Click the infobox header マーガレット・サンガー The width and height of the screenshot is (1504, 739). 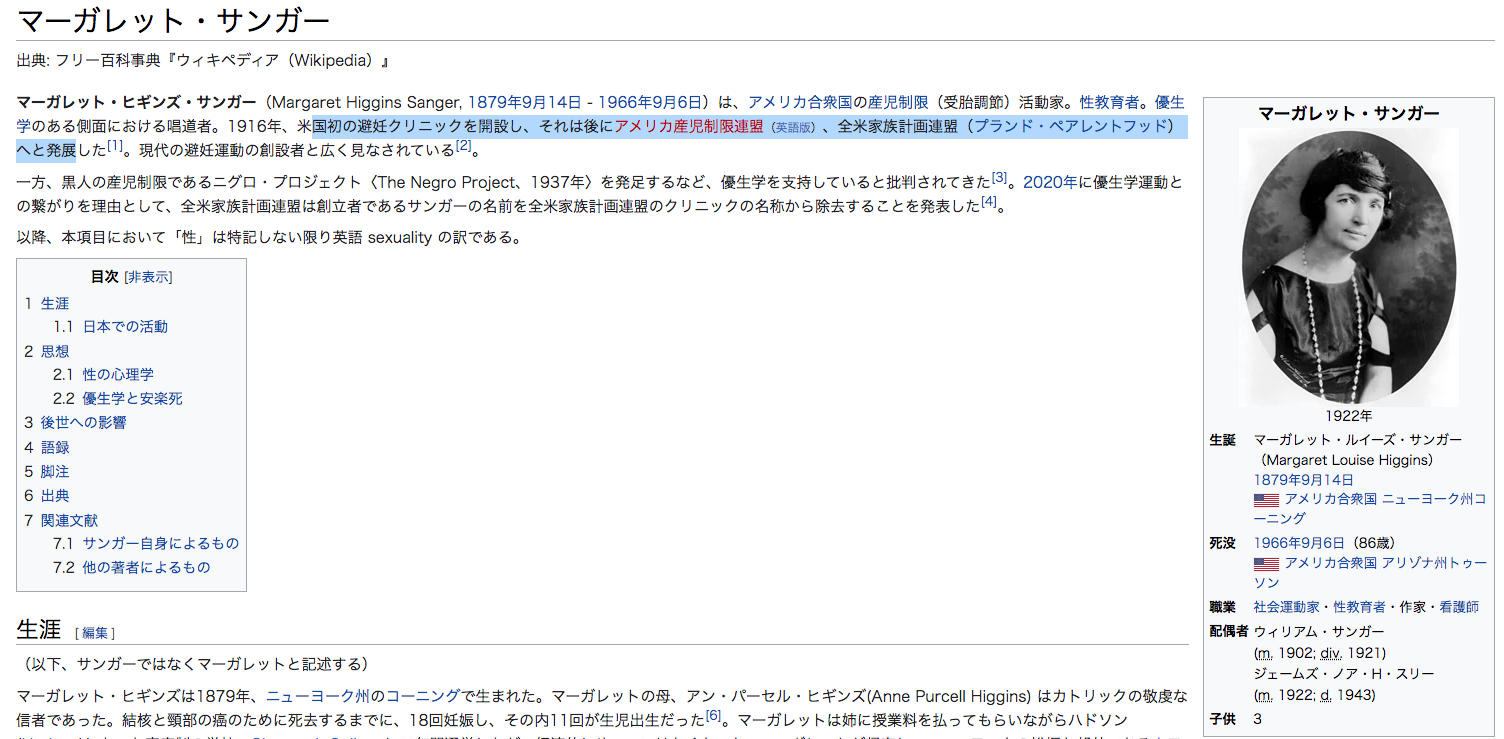pos(1348,113)
